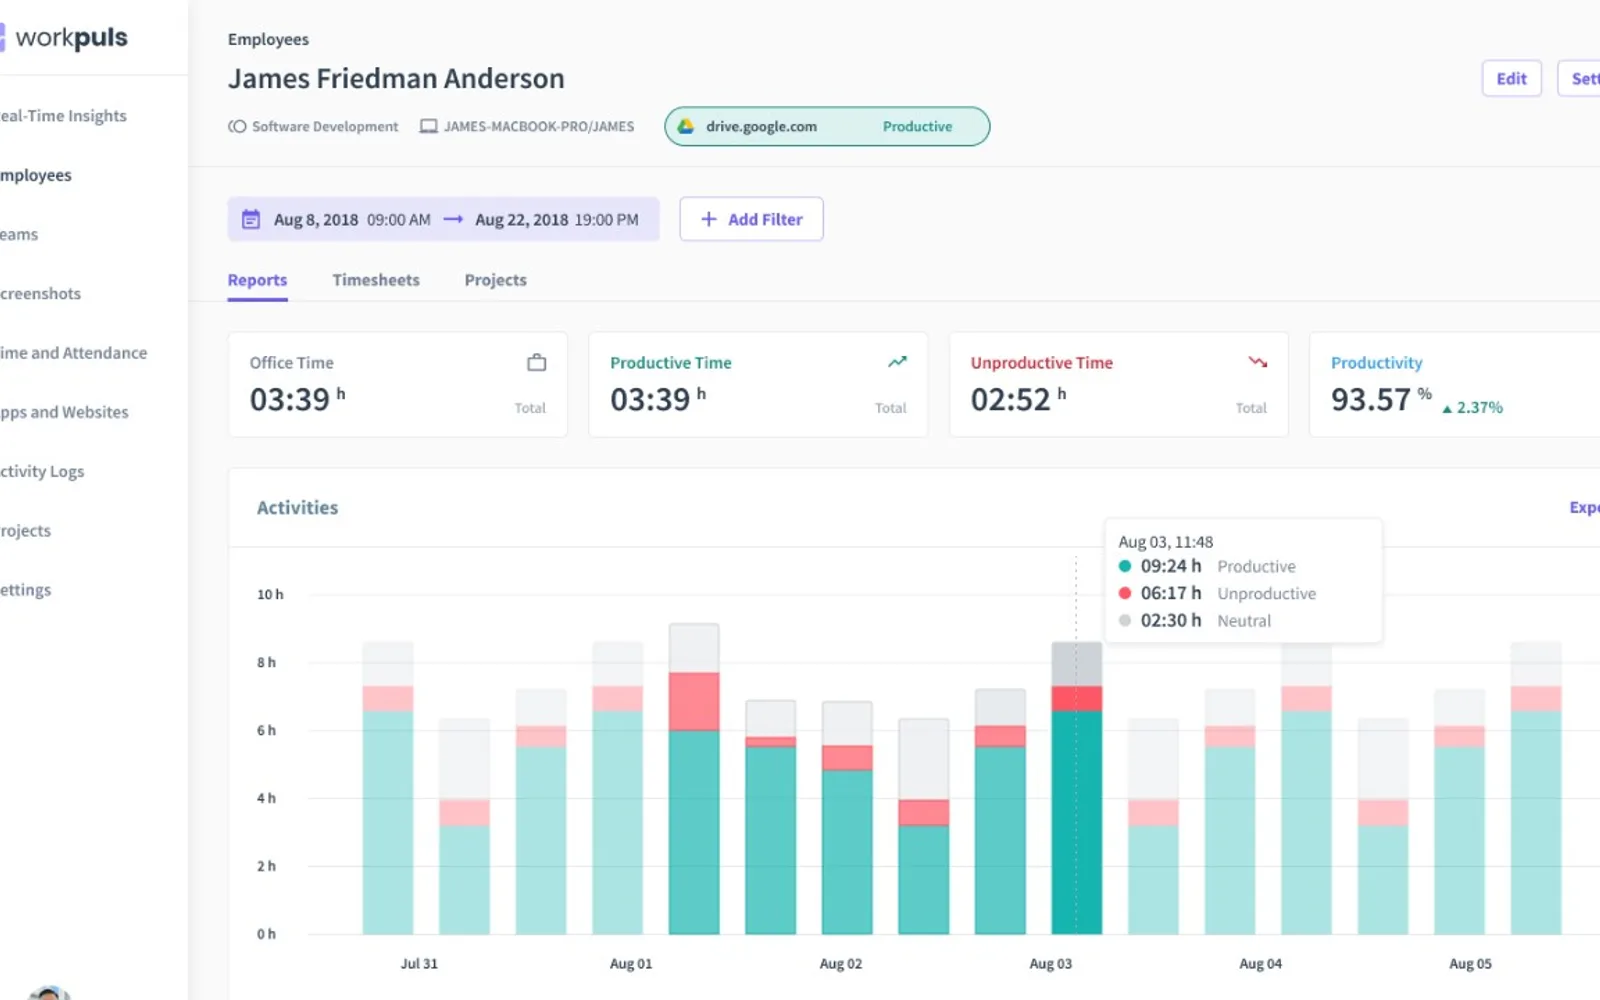Click the red Unproductive legend dot in tooltip
The height and width of the screenshot is (1000, 1600).
click(x=1125, y=593)
